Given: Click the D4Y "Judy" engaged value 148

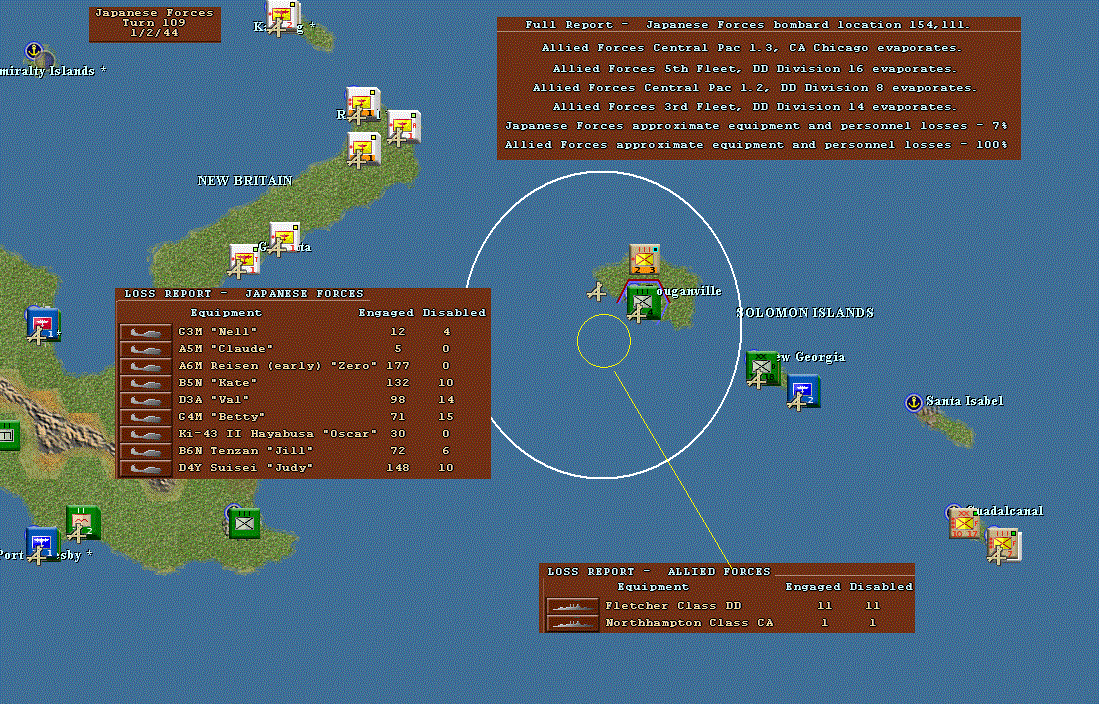Looking at the screenshot, I should (397, 468).
